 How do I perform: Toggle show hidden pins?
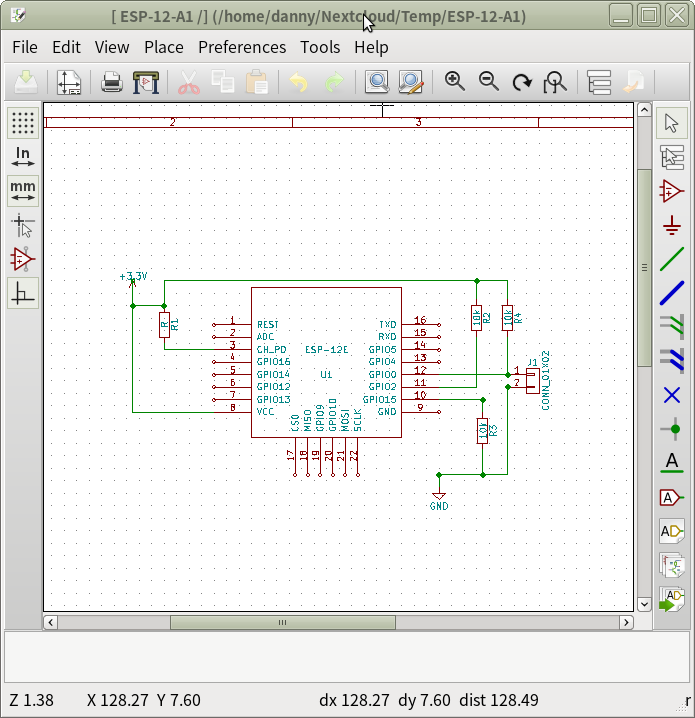tap(23, 259)
